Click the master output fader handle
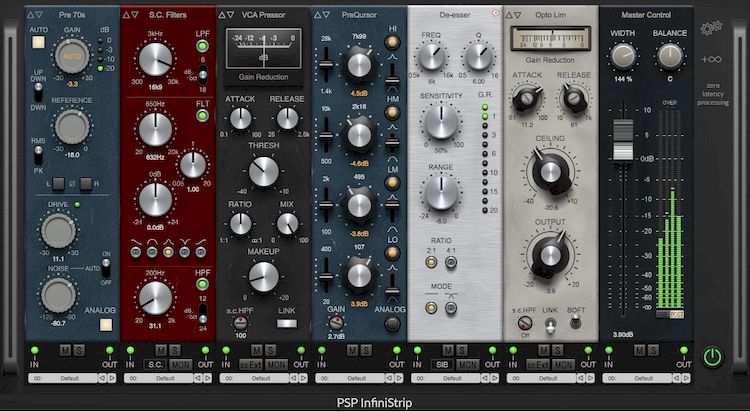This screenshot has width=750, height=412. (623, 140)
